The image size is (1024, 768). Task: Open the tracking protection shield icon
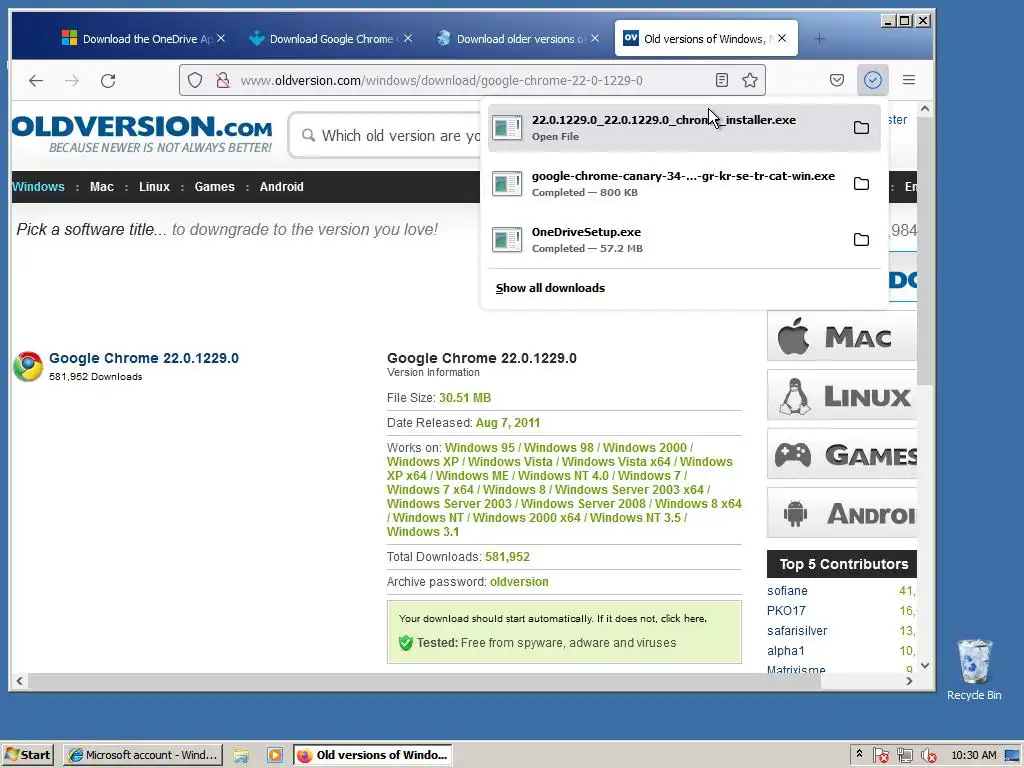(x=195, y=80)
